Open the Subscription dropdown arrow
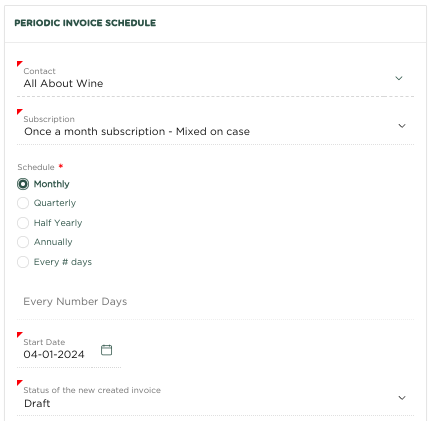 tap(402, 126)
